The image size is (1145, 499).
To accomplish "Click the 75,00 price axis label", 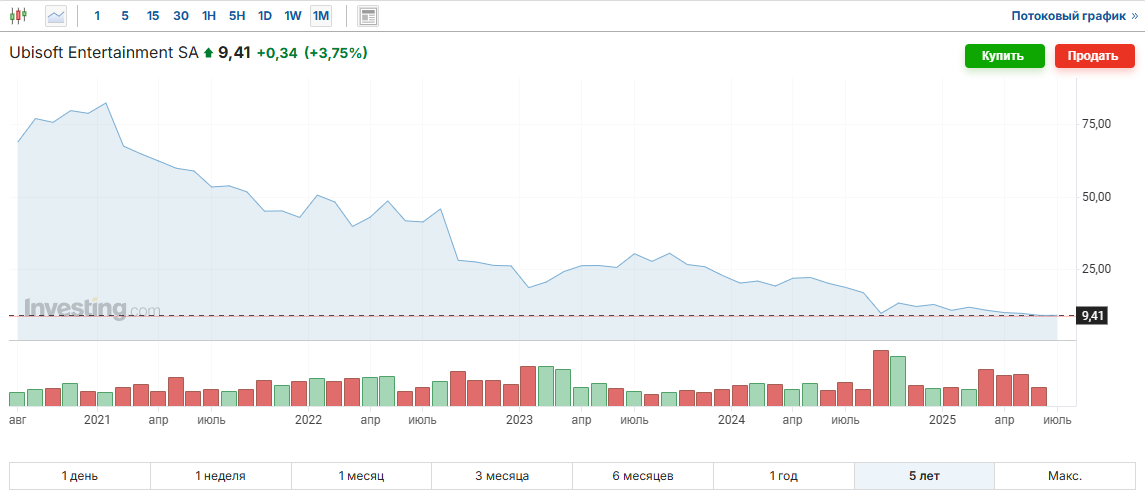I will point(1095,124).
